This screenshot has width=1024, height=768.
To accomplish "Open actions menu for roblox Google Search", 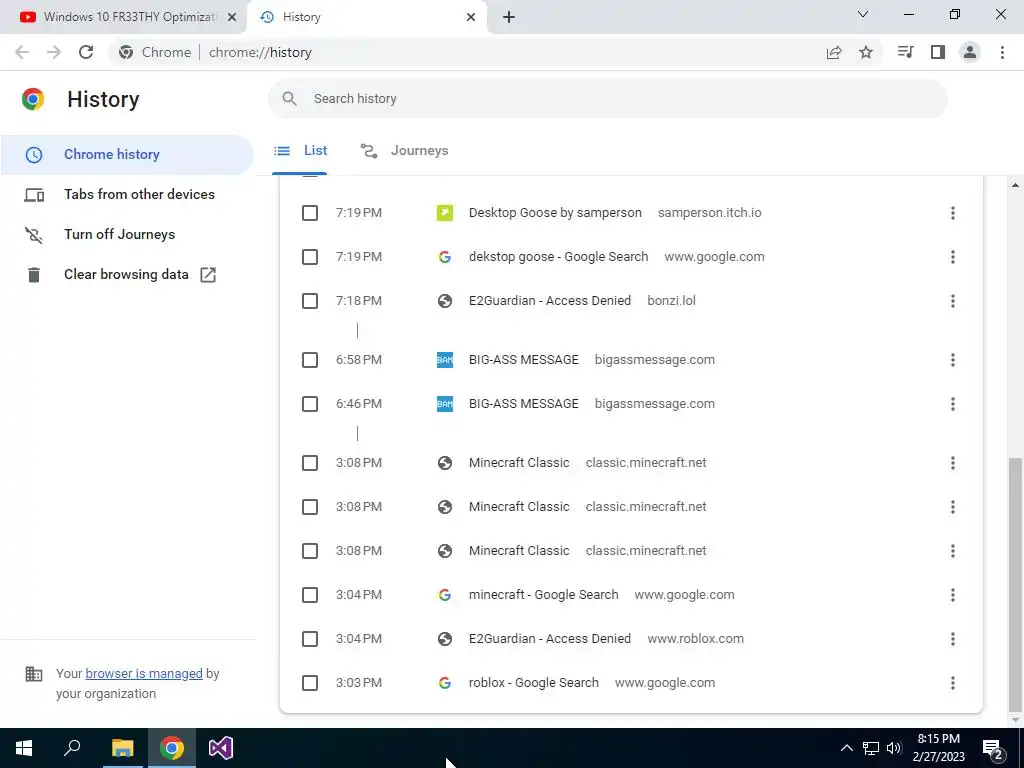I will point(953,683).
